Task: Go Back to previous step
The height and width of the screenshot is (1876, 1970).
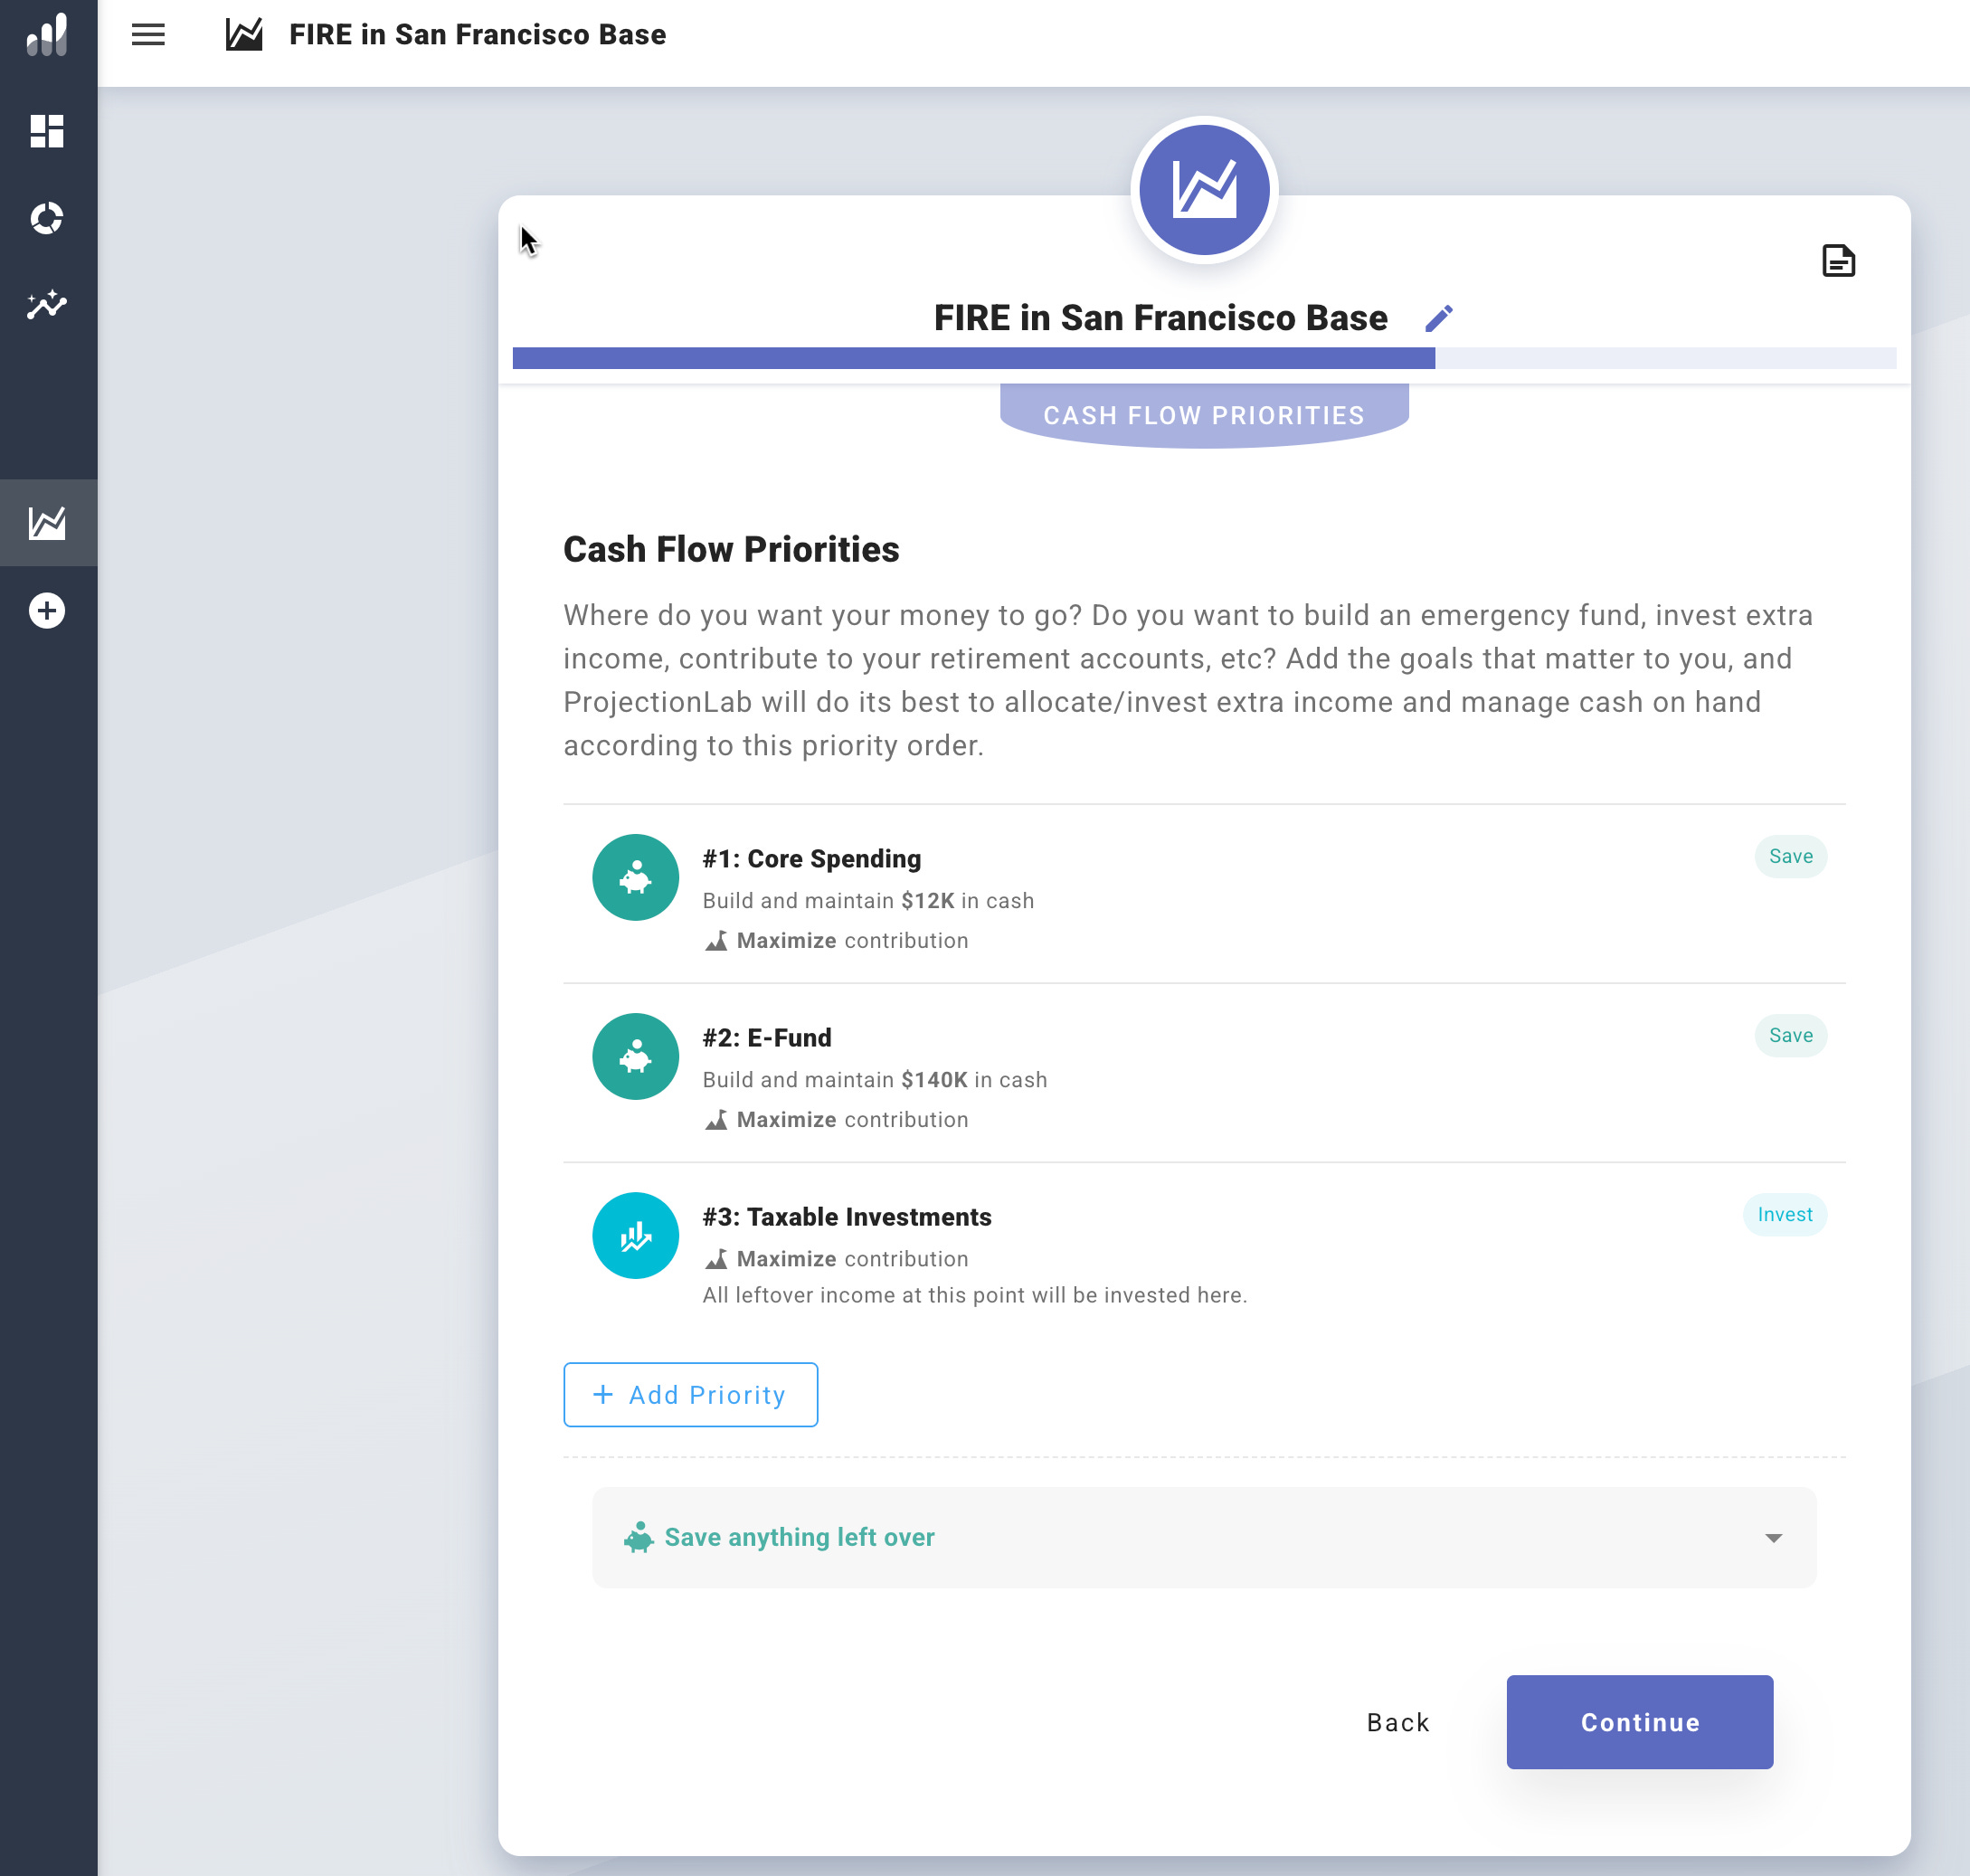Action: (x=1398, y=1722)
